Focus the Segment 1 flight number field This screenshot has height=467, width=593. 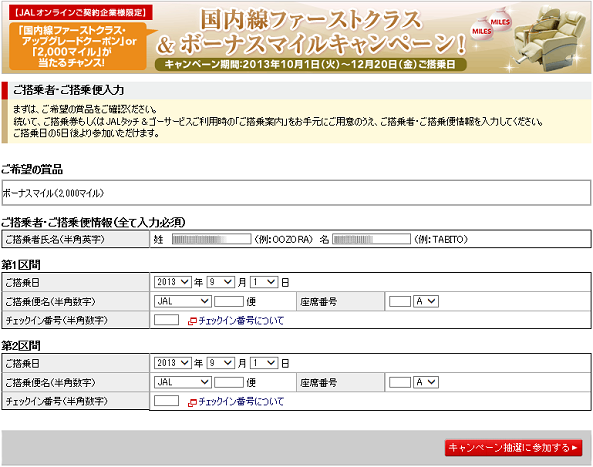(x=229, y=301)
